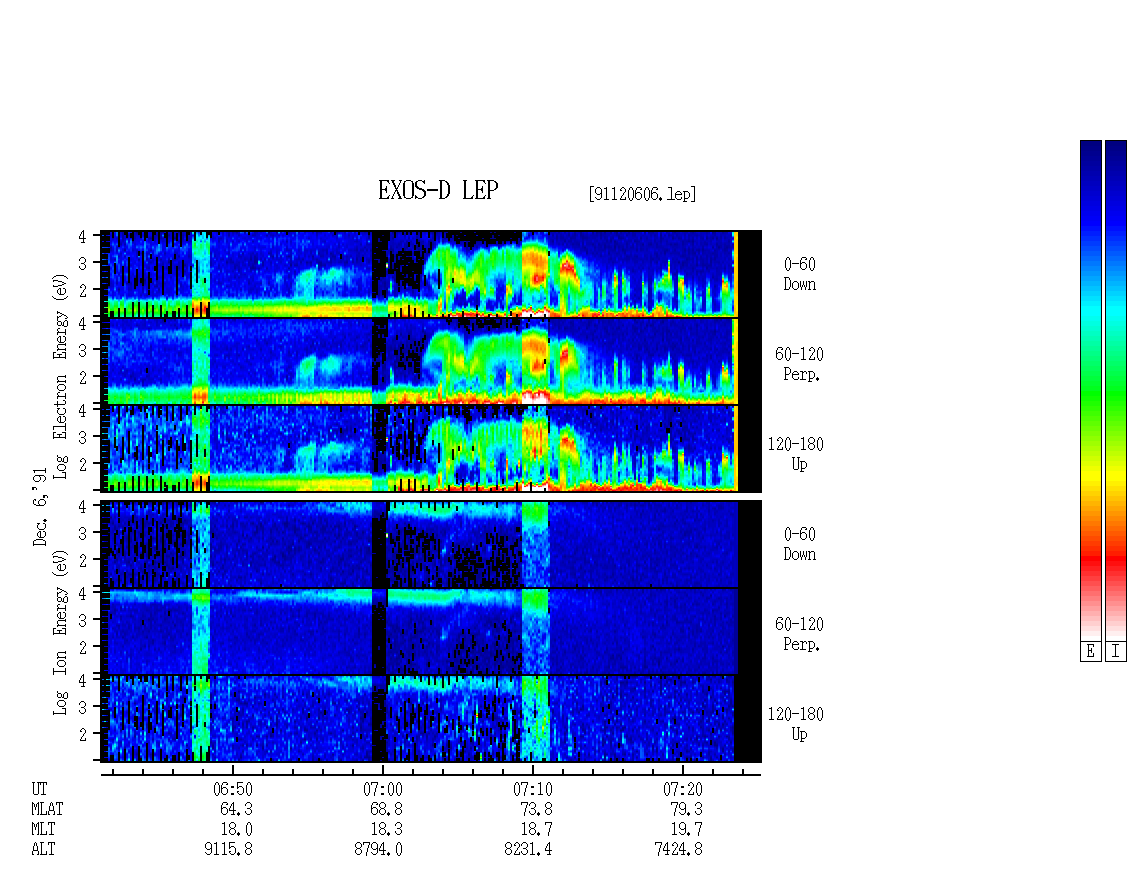Screen dimensions: 1130x875
Task: Click the MLT row header
Action: [x=43, y=830]
